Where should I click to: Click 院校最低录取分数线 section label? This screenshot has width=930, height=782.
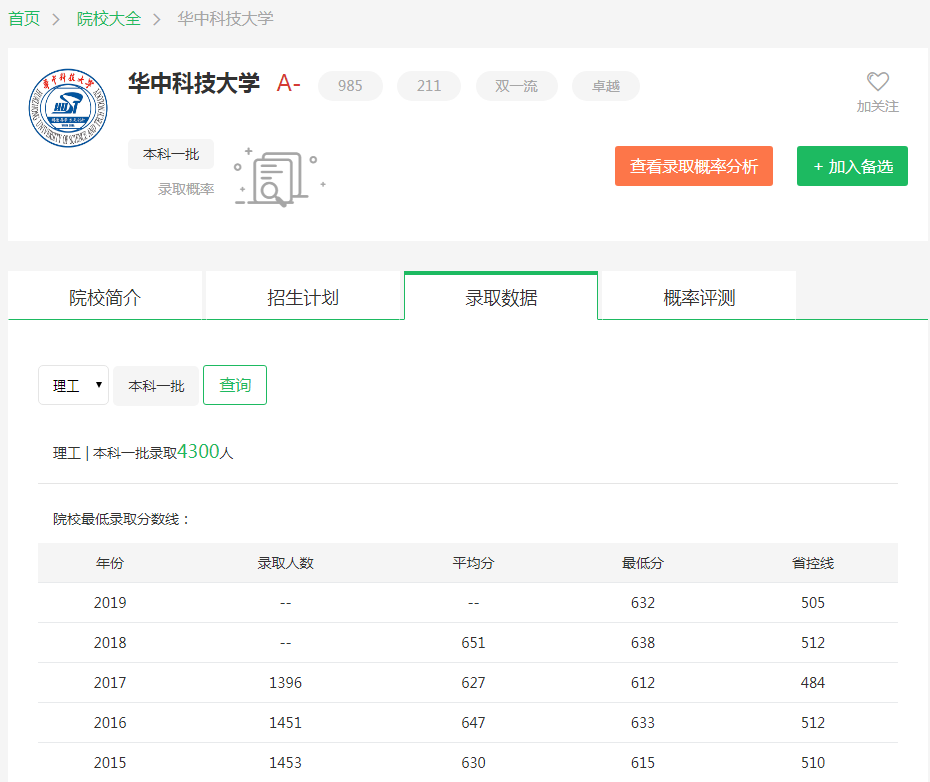click(120, 519)
